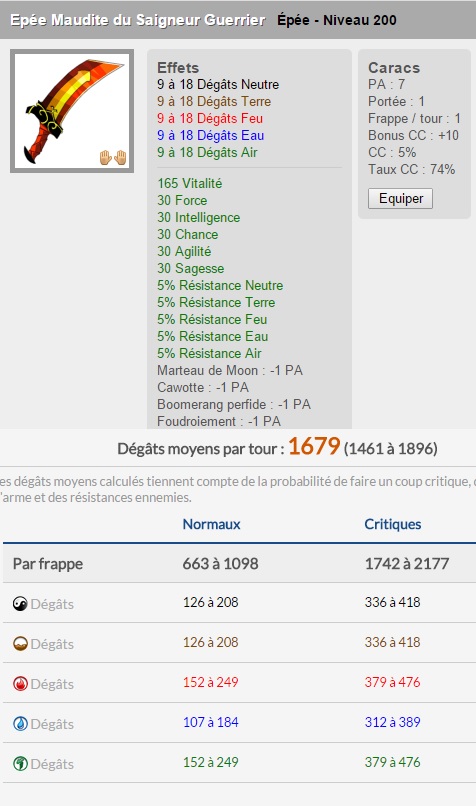Click the Cawotte -1 PA effect line
Viewport: 476px width, 806px height.
(x=203, y=387)
